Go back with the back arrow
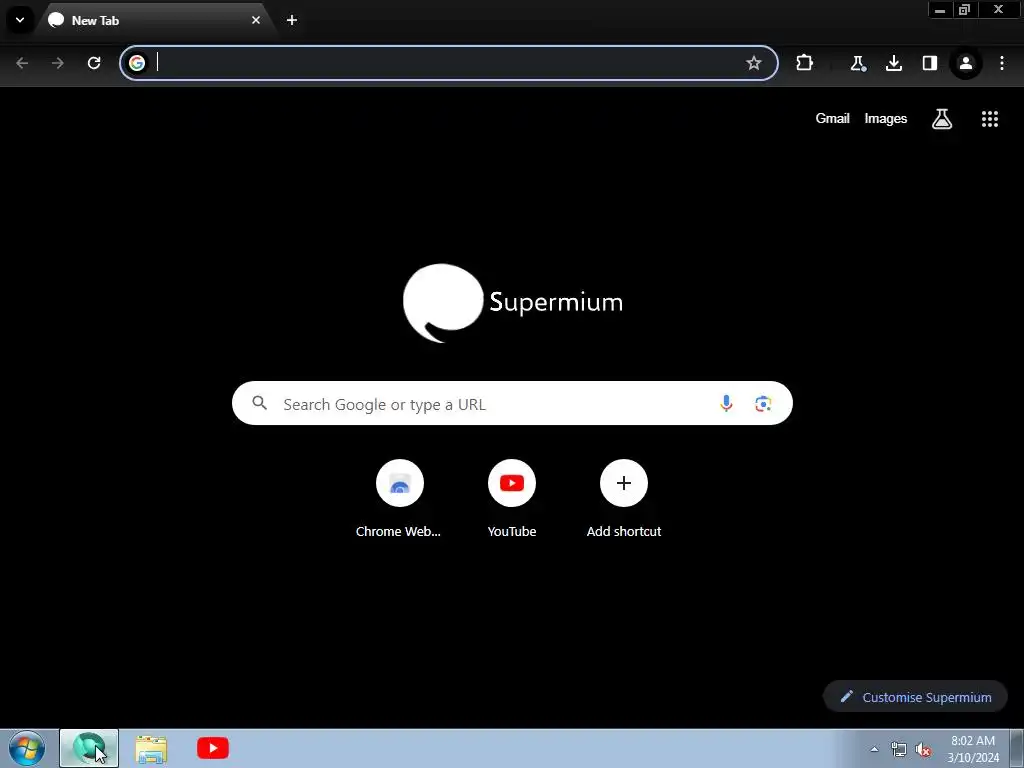This screenshot has width=1024, height=768. tap(22, 63)
